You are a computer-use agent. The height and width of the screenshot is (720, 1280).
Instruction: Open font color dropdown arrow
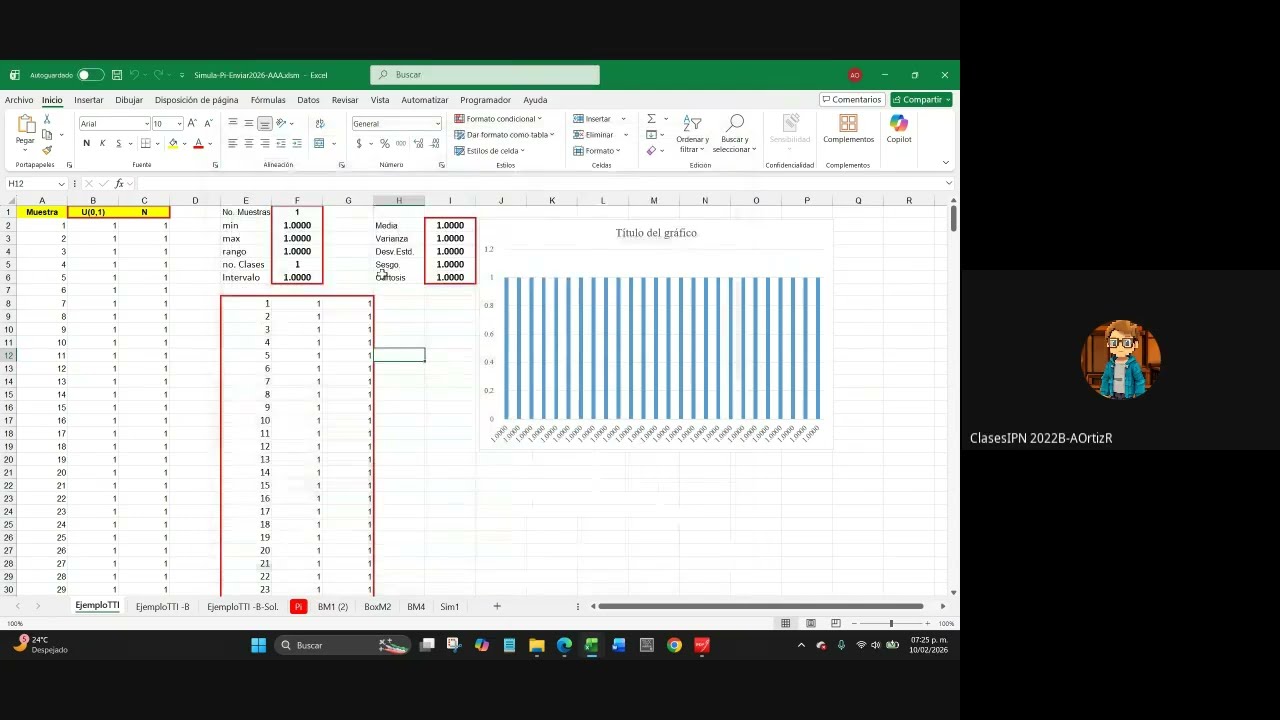click(209, 144)
